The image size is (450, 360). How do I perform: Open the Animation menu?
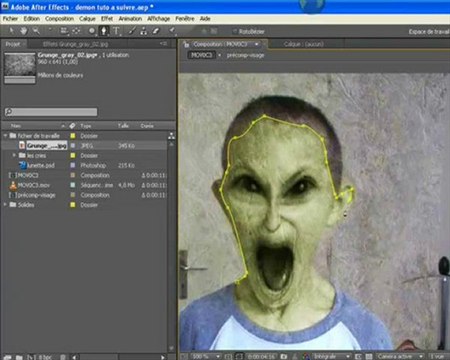(x=130, y=19)
